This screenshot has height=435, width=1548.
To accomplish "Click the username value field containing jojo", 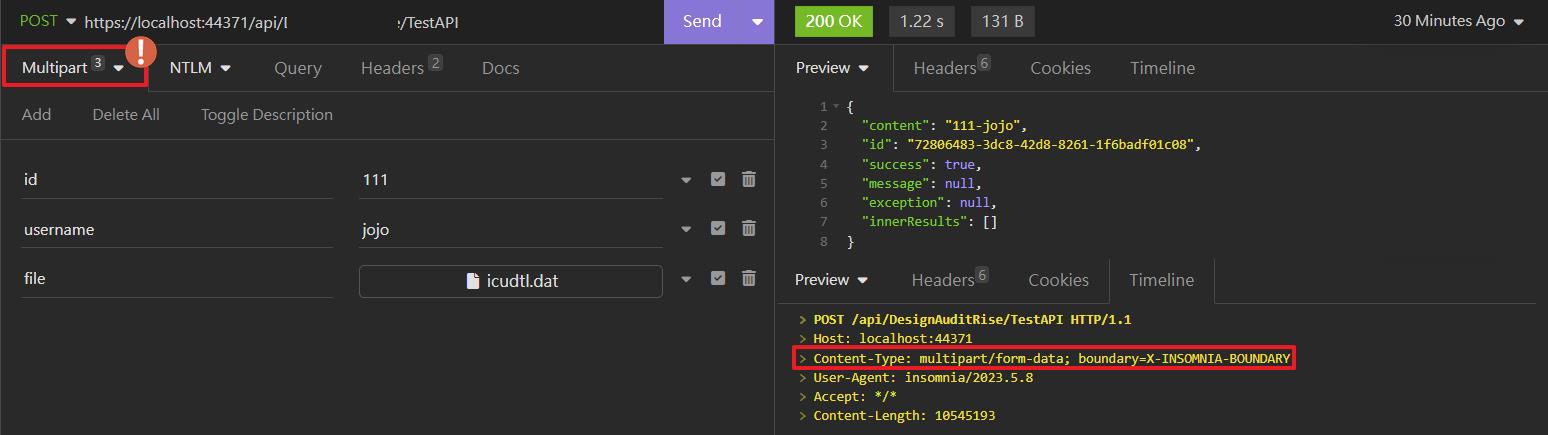I will click(510, 230).
